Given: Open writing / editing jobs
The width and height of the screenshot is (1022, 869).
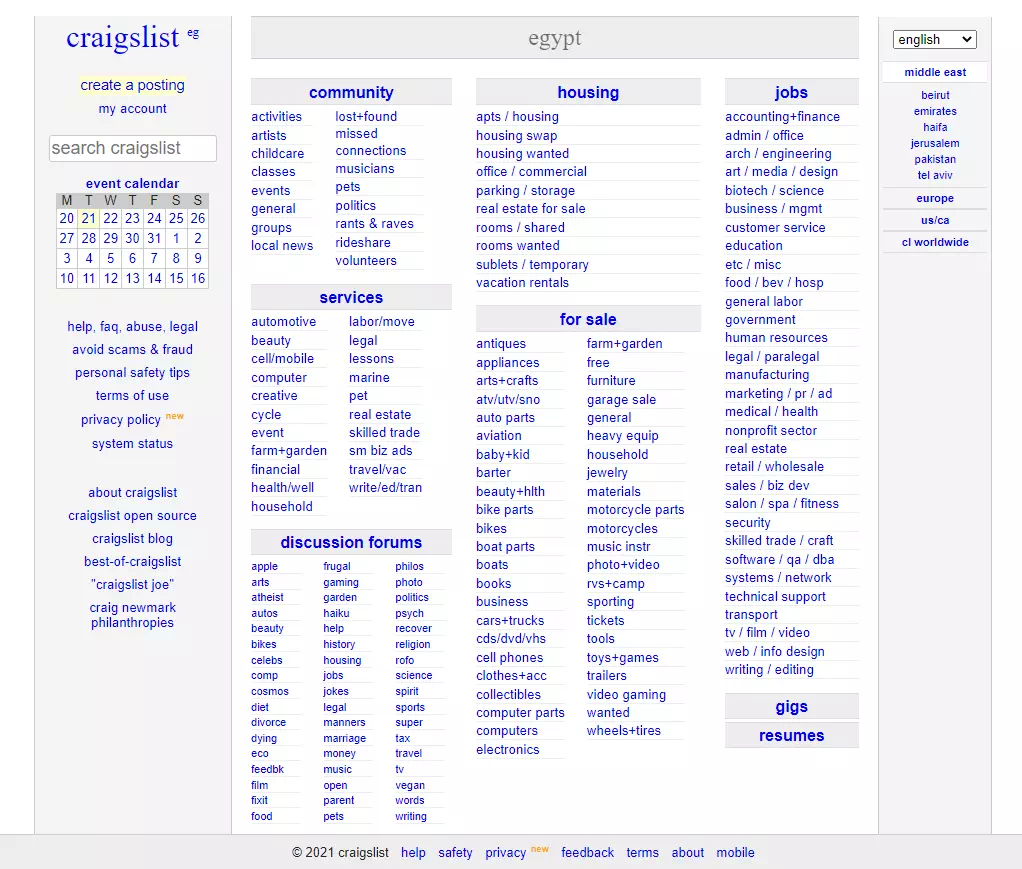Looking at the screenshot, I should point(769,670).
